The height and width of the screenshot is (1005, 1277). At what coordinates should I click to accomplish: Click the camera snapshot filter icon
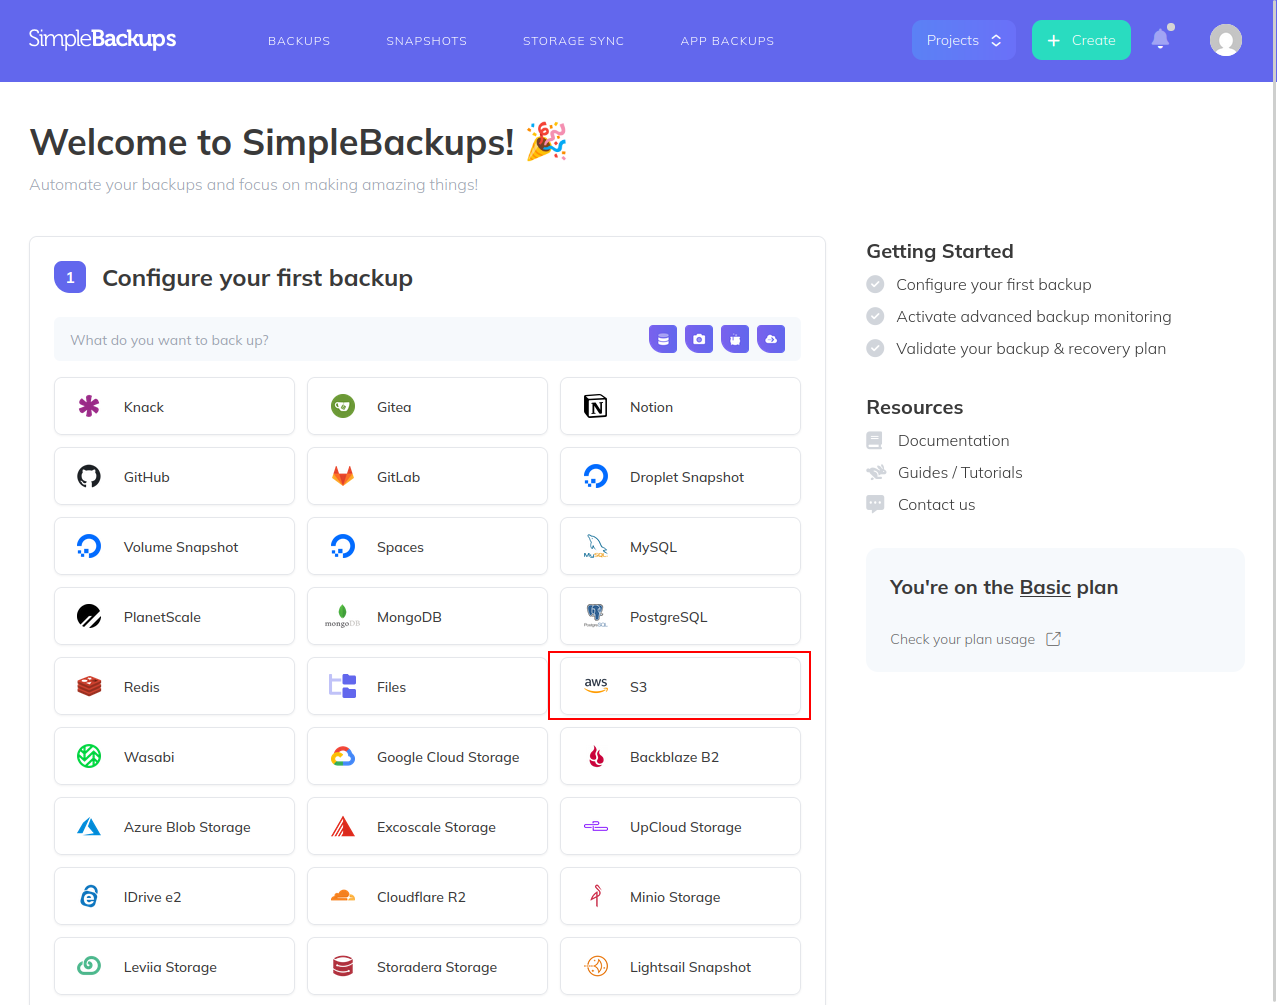point(699,339)
